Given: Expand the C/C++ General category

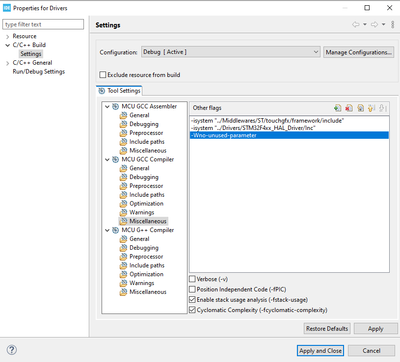Looking at the screenshot, I should (x=7, y=63).
